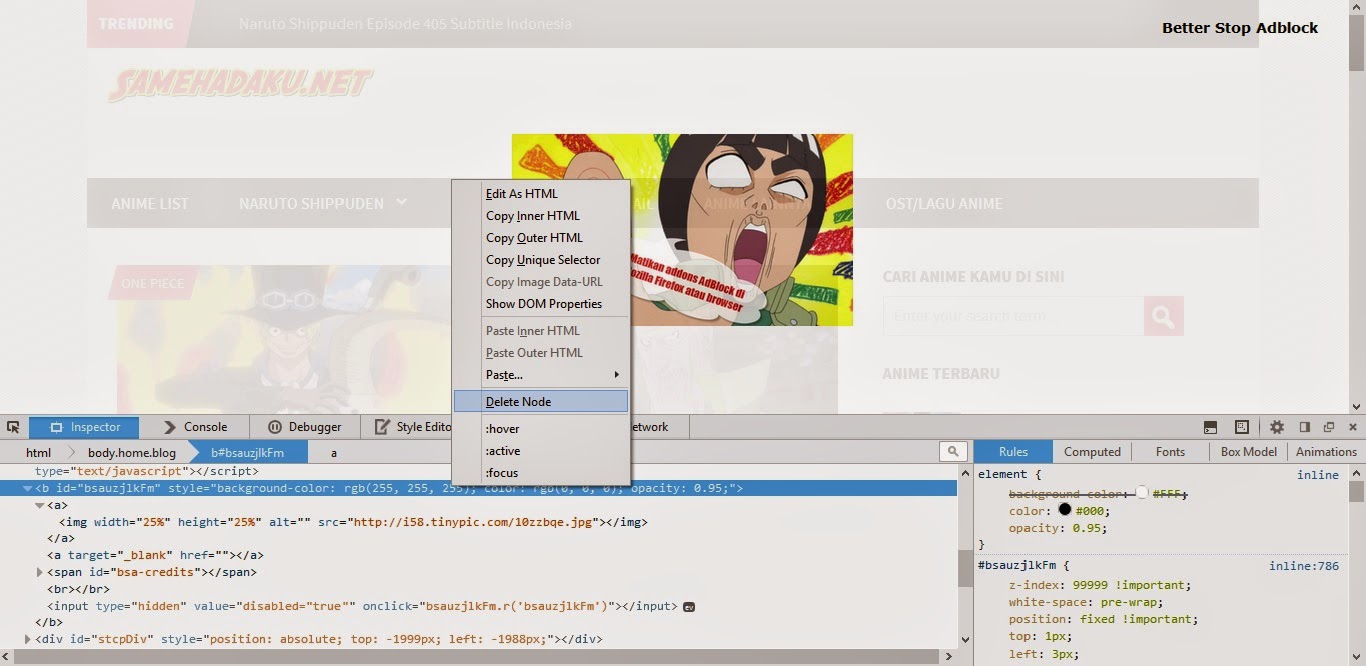Click the Rules panel scroll-down arrow

1356,657
